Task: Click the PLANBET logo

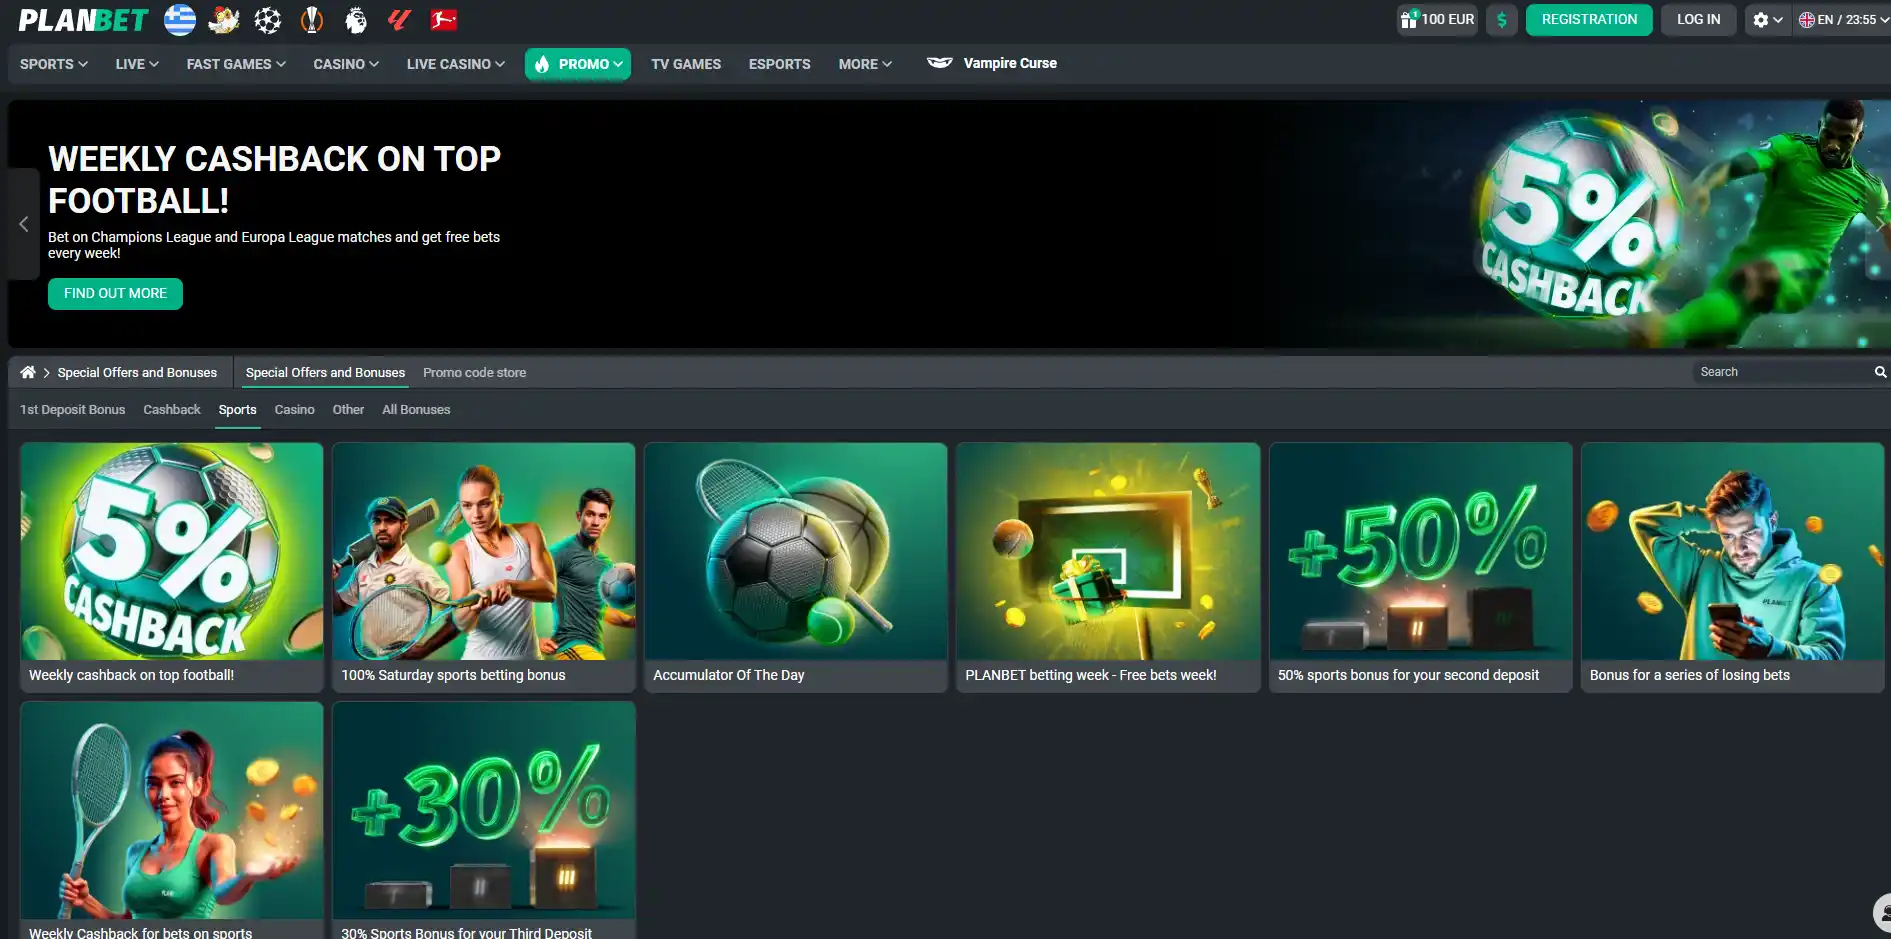Action: [x=83, y=20]
